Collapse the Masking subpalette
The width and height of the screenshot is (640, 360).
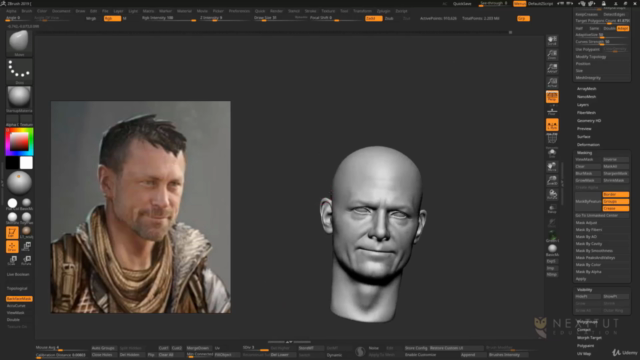[584, 153]
